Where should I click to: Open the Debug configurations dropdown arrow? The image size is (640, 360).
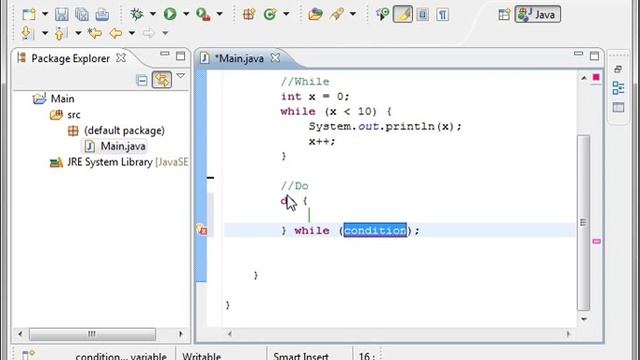tap(153, 14)
